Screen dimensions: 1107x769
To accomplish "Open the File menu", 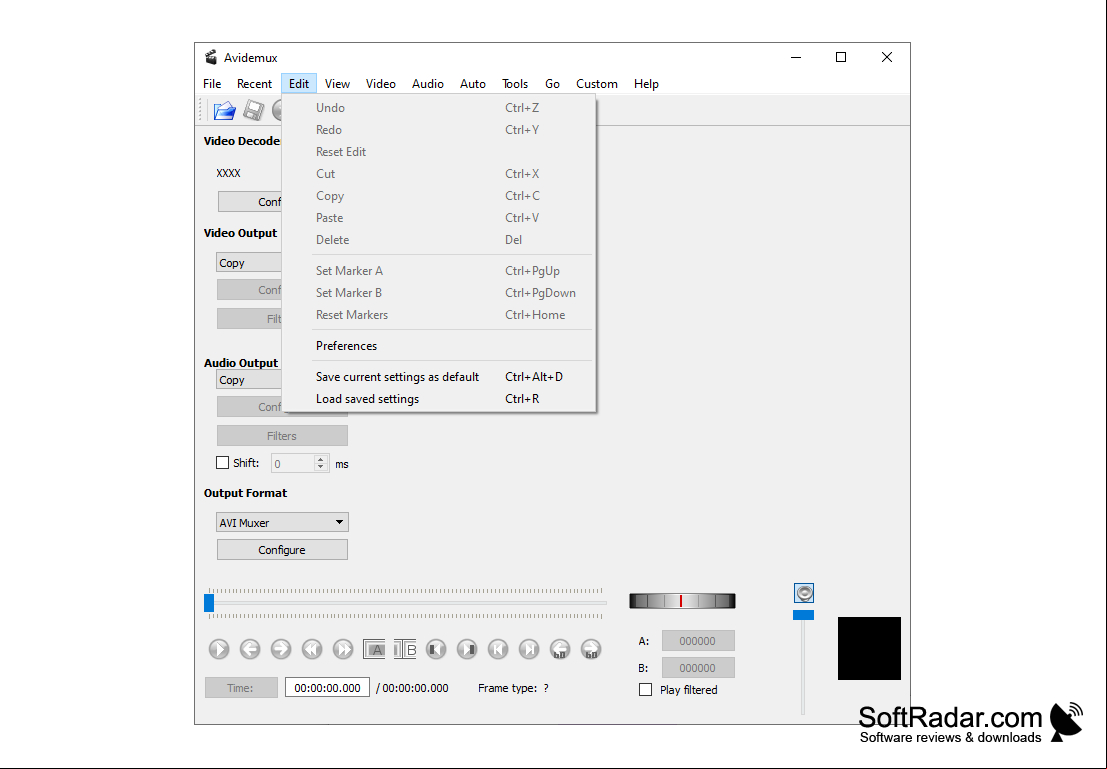I will [212, 83].
